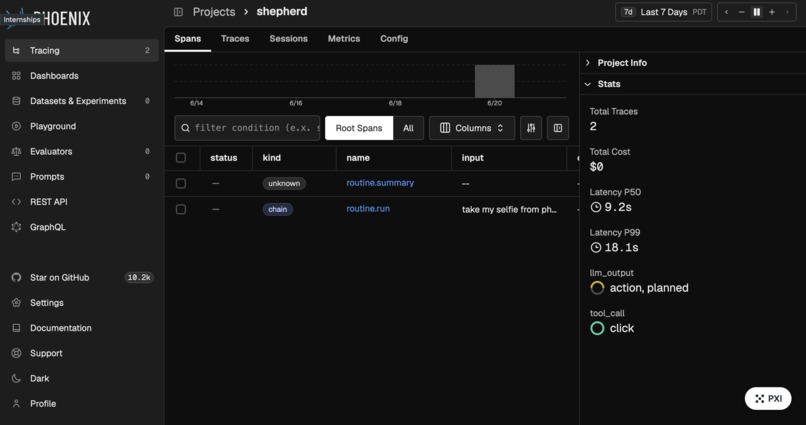
Task: Open the routine.summary span
Action: coord(380,183)
